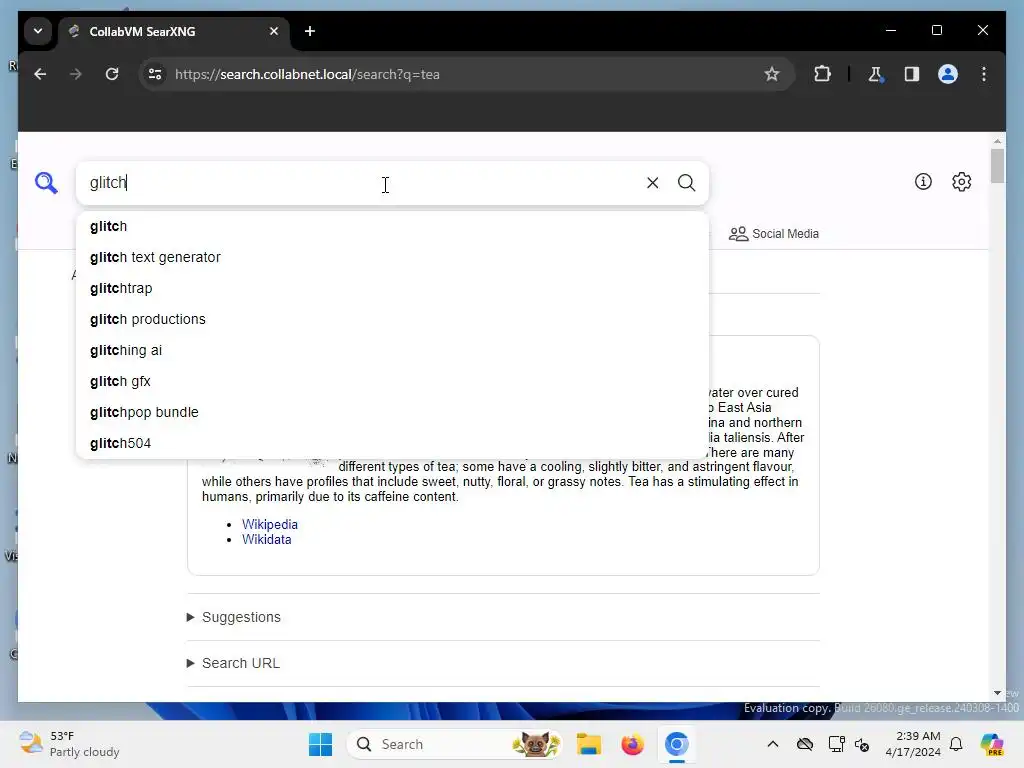1024x768 pixels.
Task: Open Chrome three-dot menu
Action: click(x=984, y=74)
